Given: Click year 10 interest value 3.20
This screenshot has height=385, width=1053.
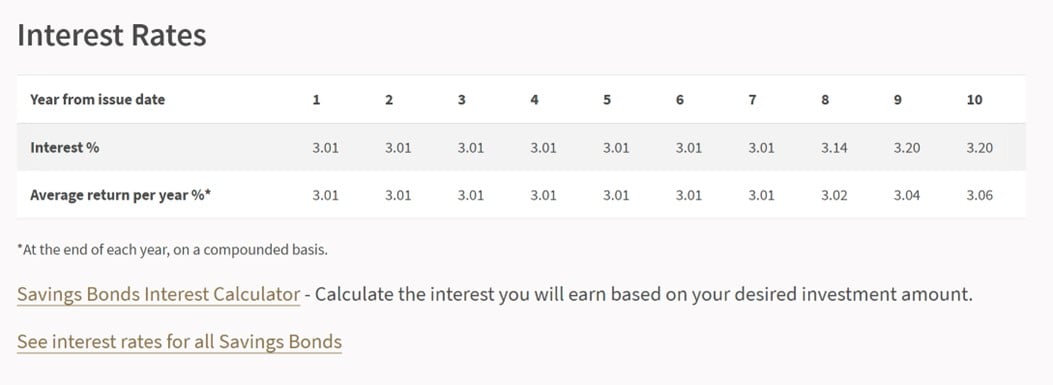Looking at the screenshot, I should [979, 148].
